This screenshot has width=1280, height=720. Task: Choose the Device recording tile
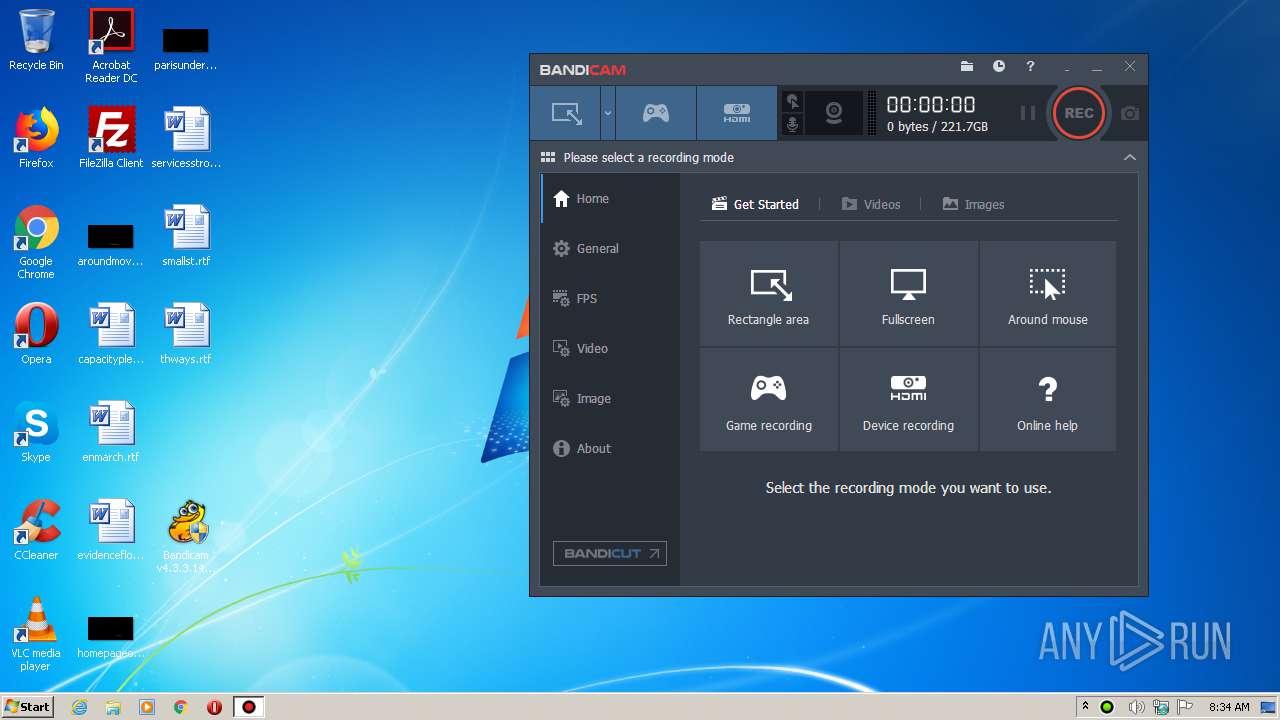click(908, 400)
